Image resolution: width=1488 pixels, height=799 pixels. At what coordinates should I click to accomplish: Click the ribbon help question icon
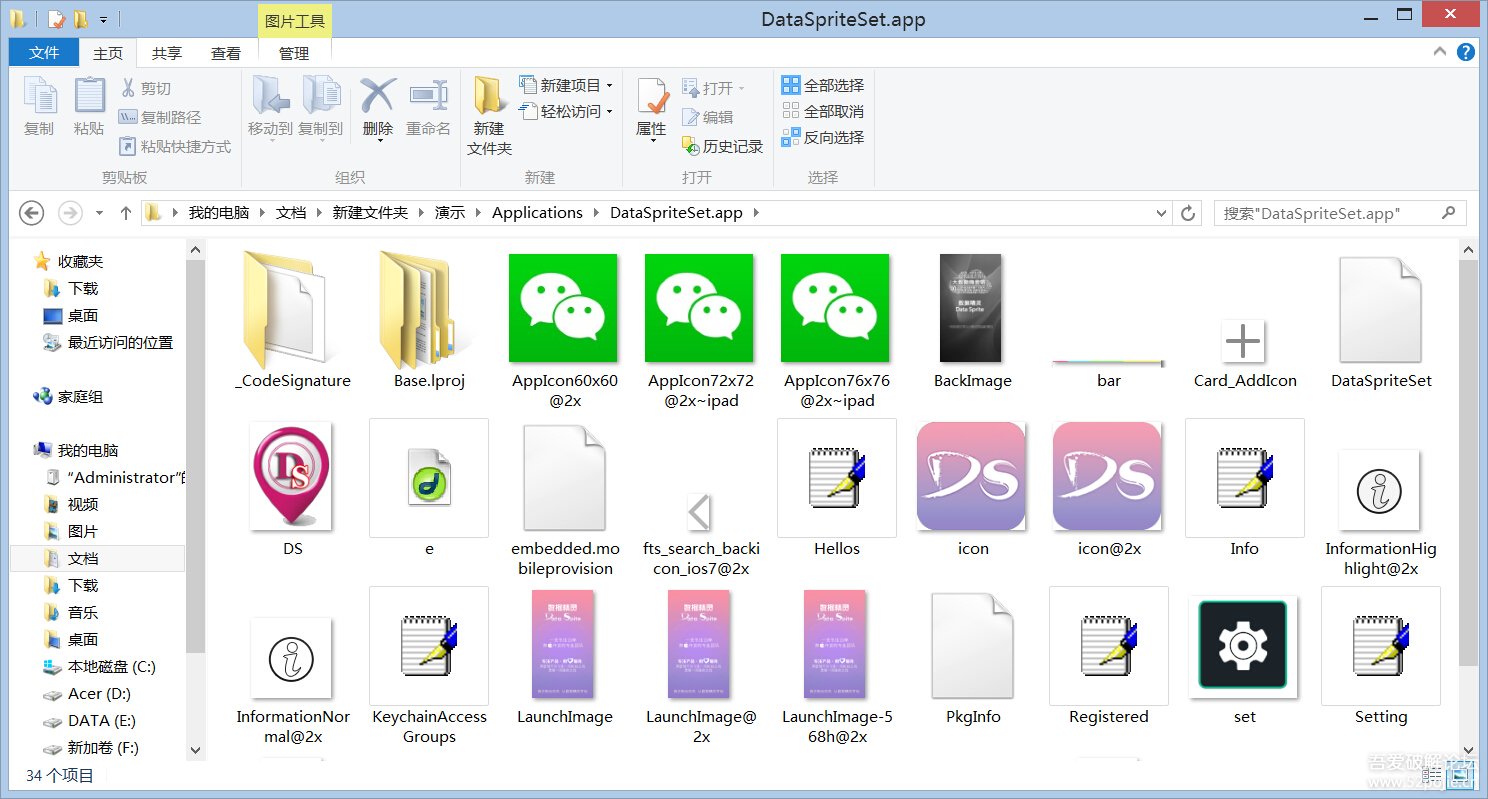tap(1466, 52)
